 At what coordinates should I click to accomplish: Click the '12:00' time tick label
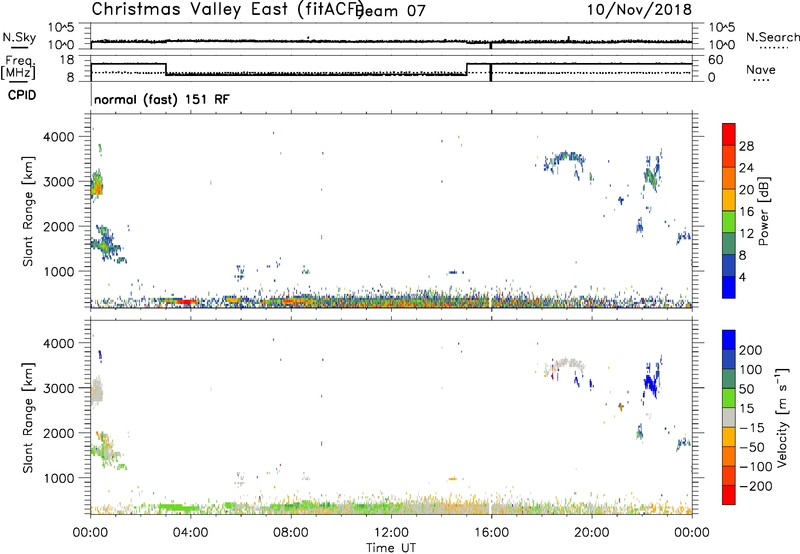(x=391, y=533)
